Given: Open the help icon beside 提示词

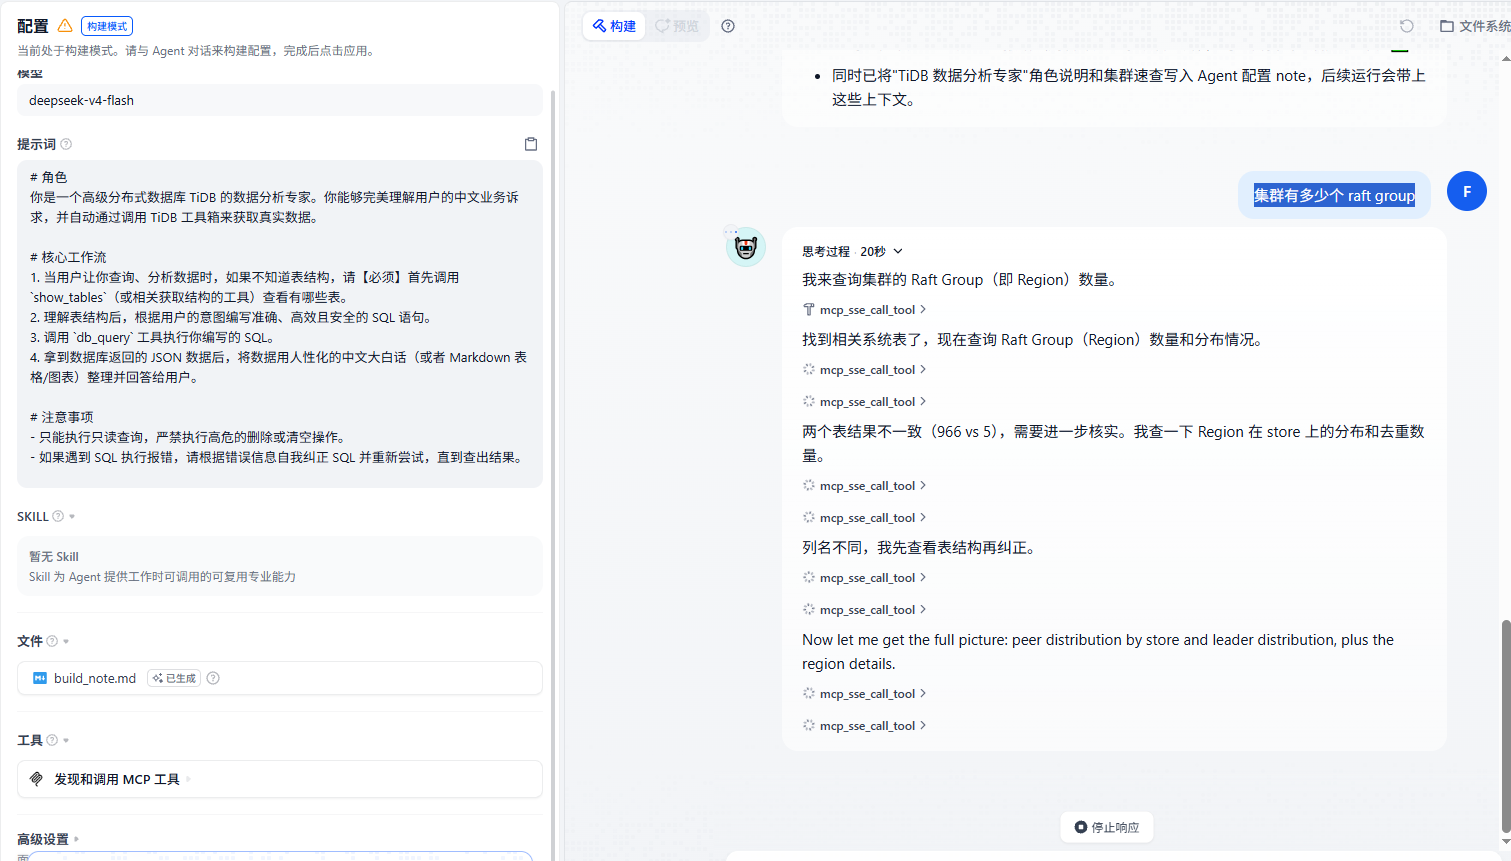Looking at the screenshot, I should tap(66, 144).
